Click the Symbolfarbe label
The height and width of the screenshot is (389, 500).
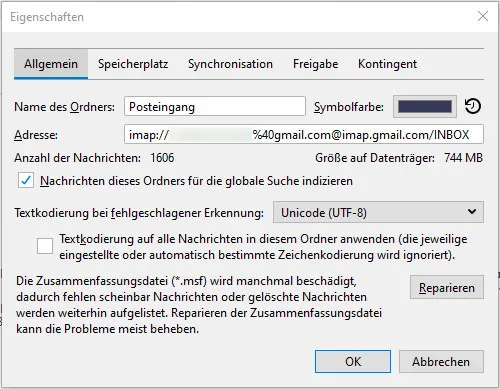(x=349, y=107)
